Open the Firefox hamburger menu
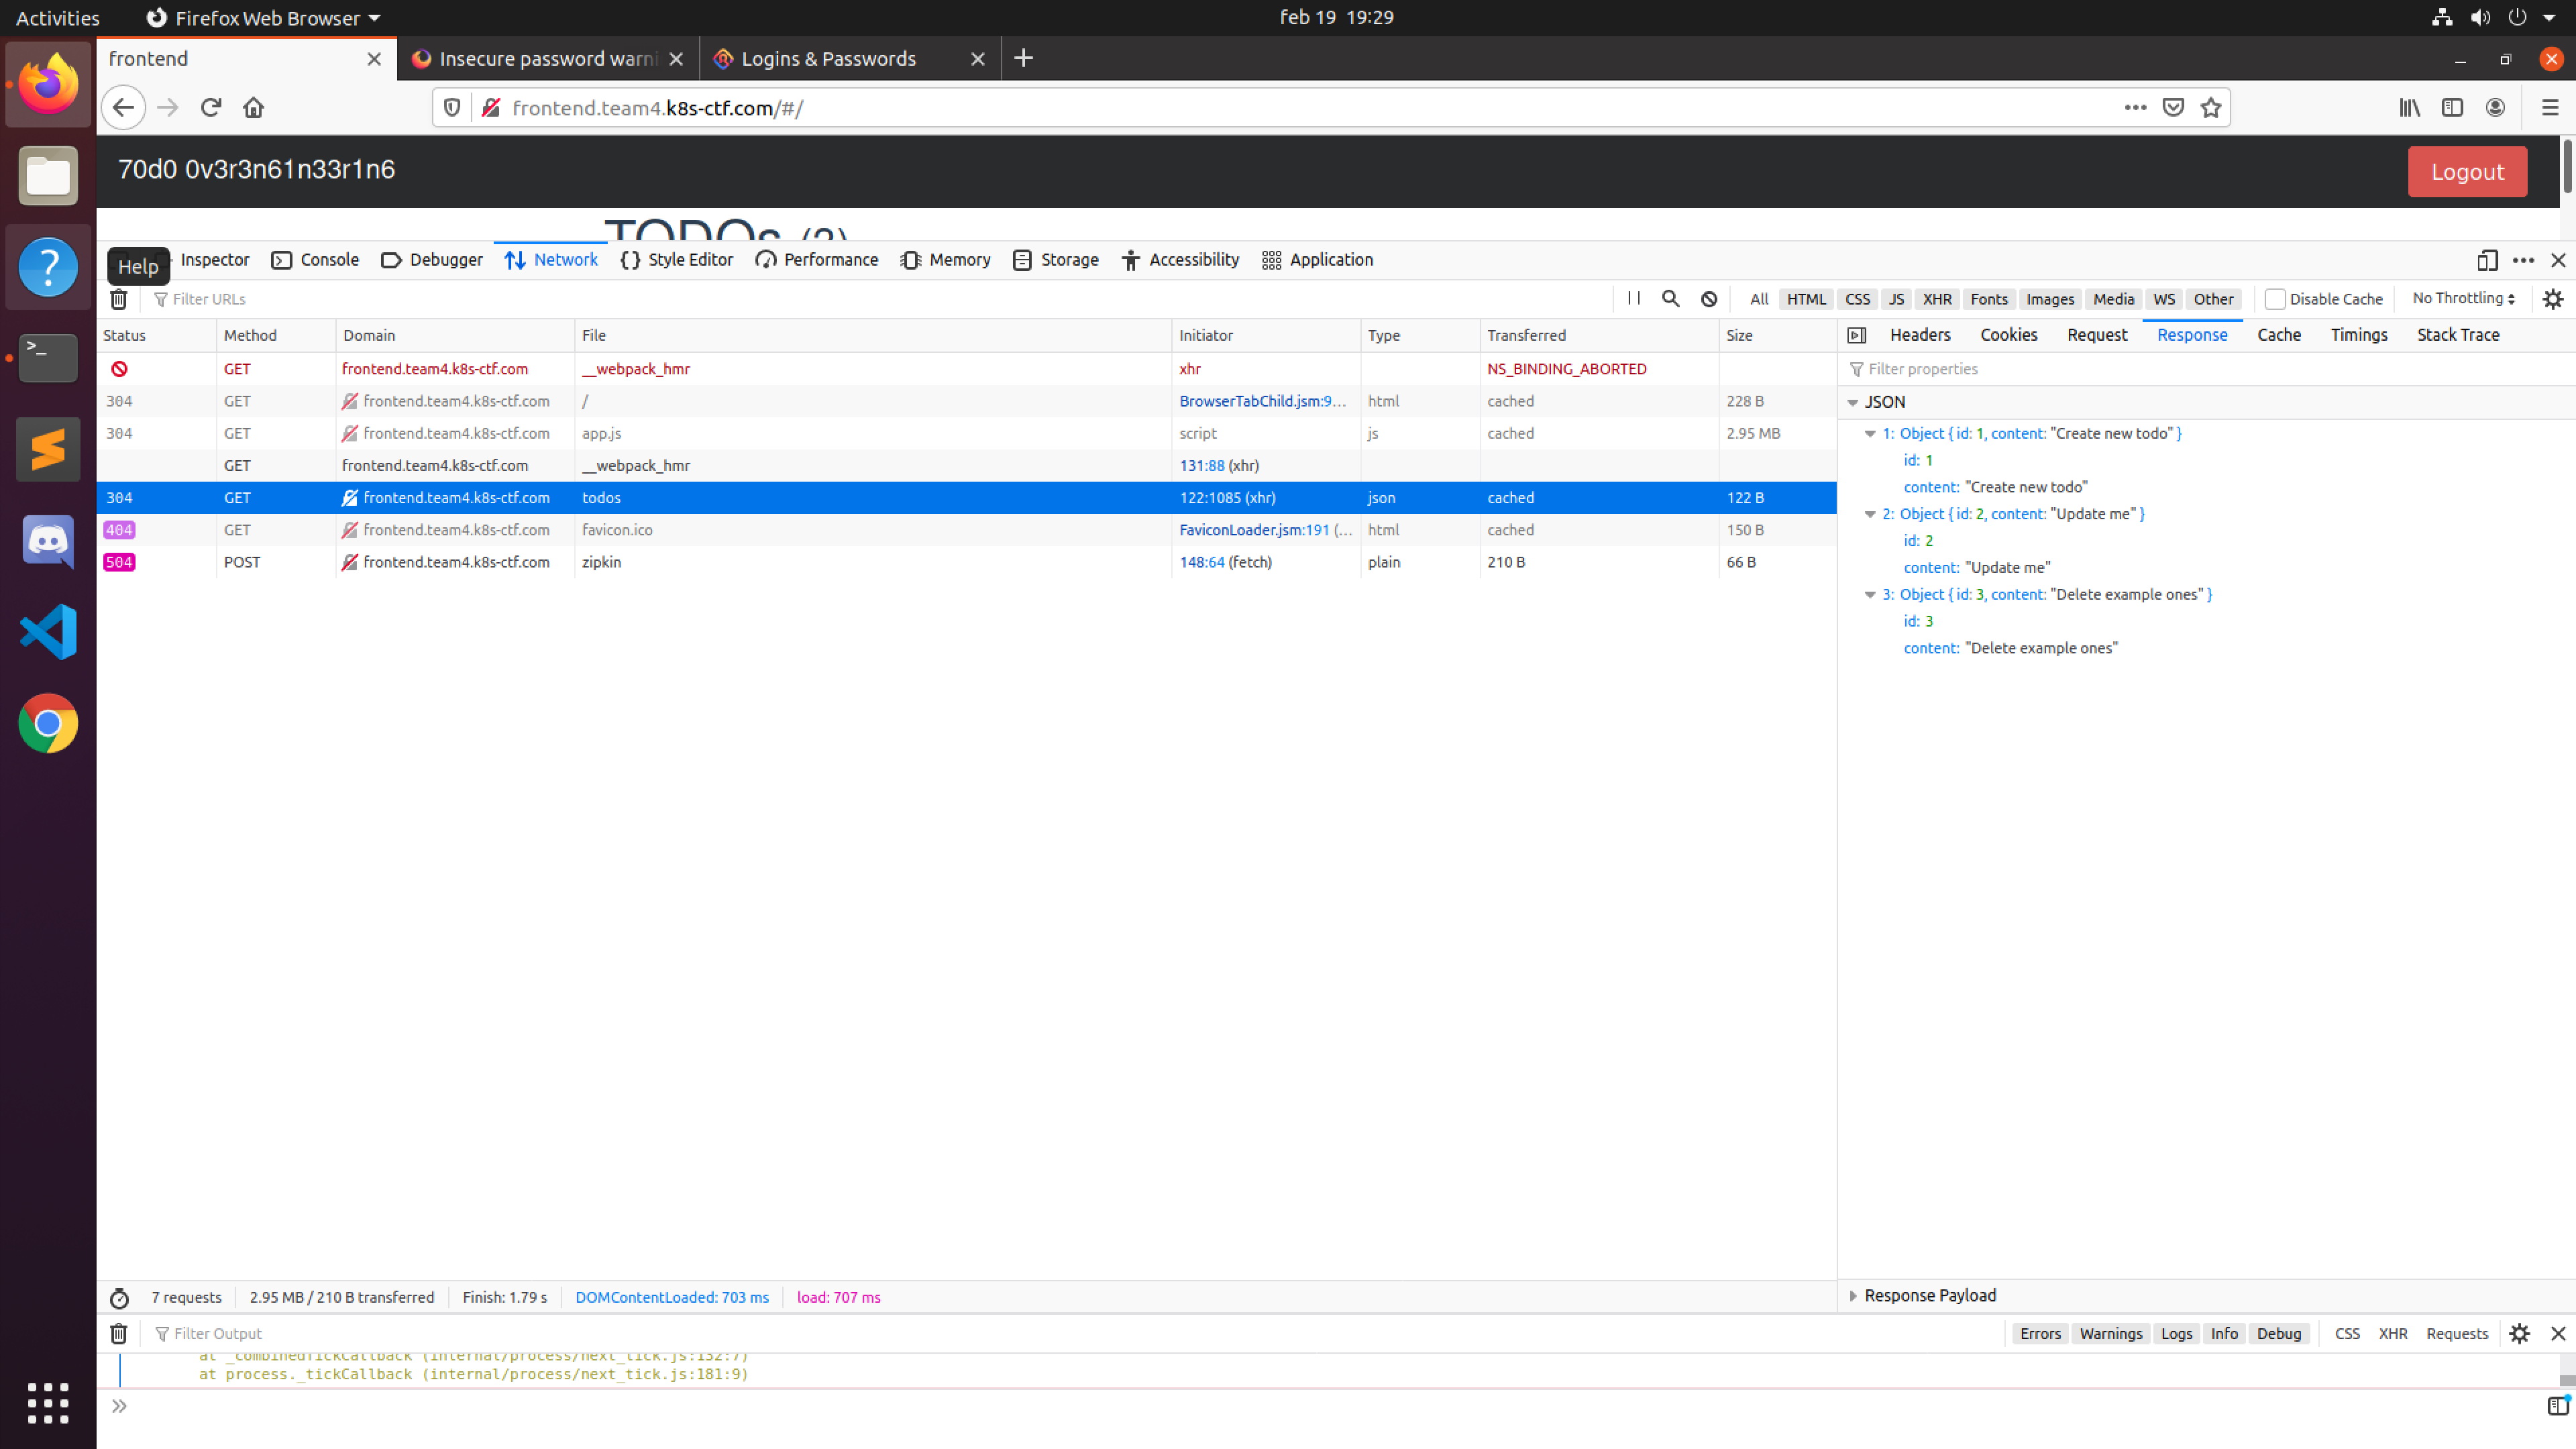The image size is (2576, 1449). pos(2549,107)
